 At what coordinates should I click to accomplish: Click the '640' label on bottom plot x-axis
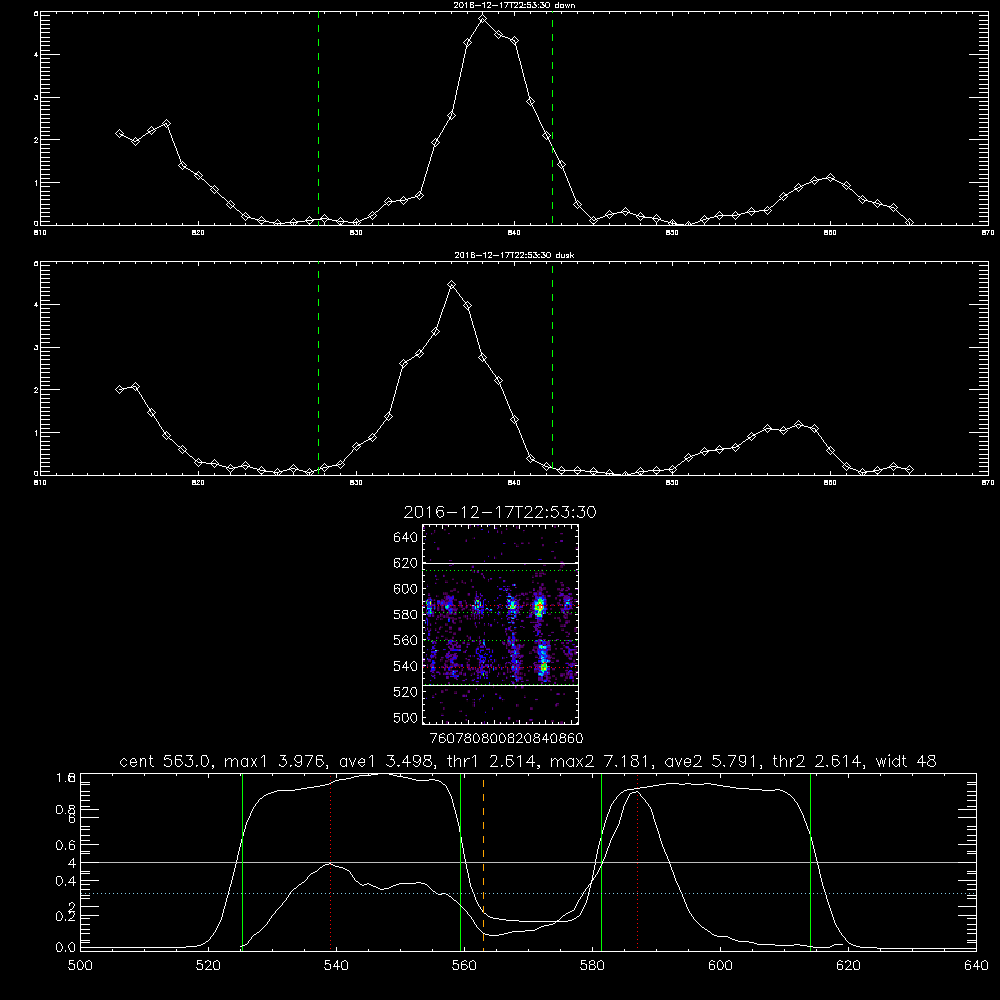point(976,966)
